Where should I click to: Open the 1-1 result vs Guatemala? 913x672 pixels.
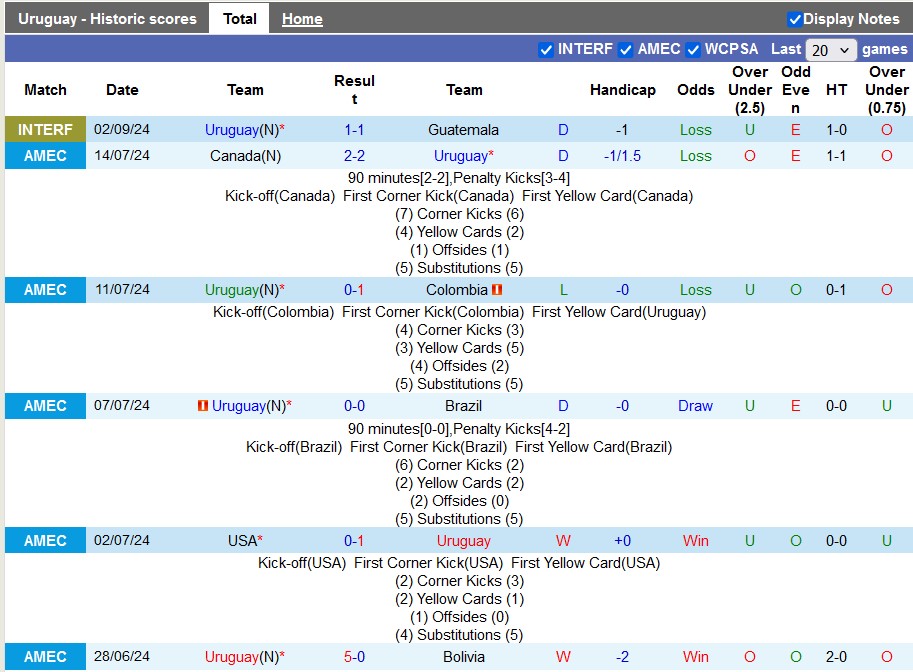[x=354, y=130]
